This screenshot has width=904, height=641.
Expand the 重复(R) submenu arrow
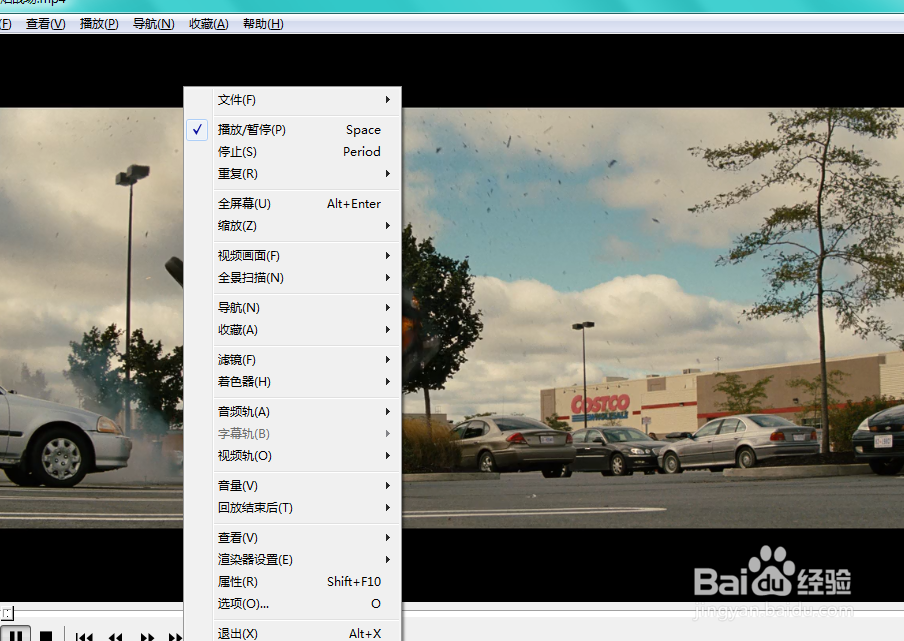[388, 174]
